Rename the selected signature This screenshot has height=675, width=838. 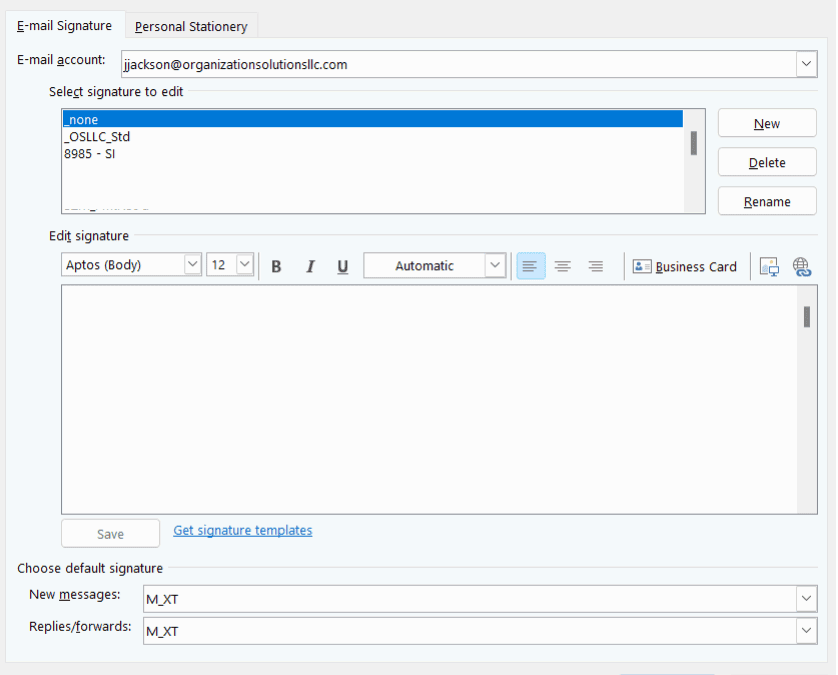(x=767, y=201)
